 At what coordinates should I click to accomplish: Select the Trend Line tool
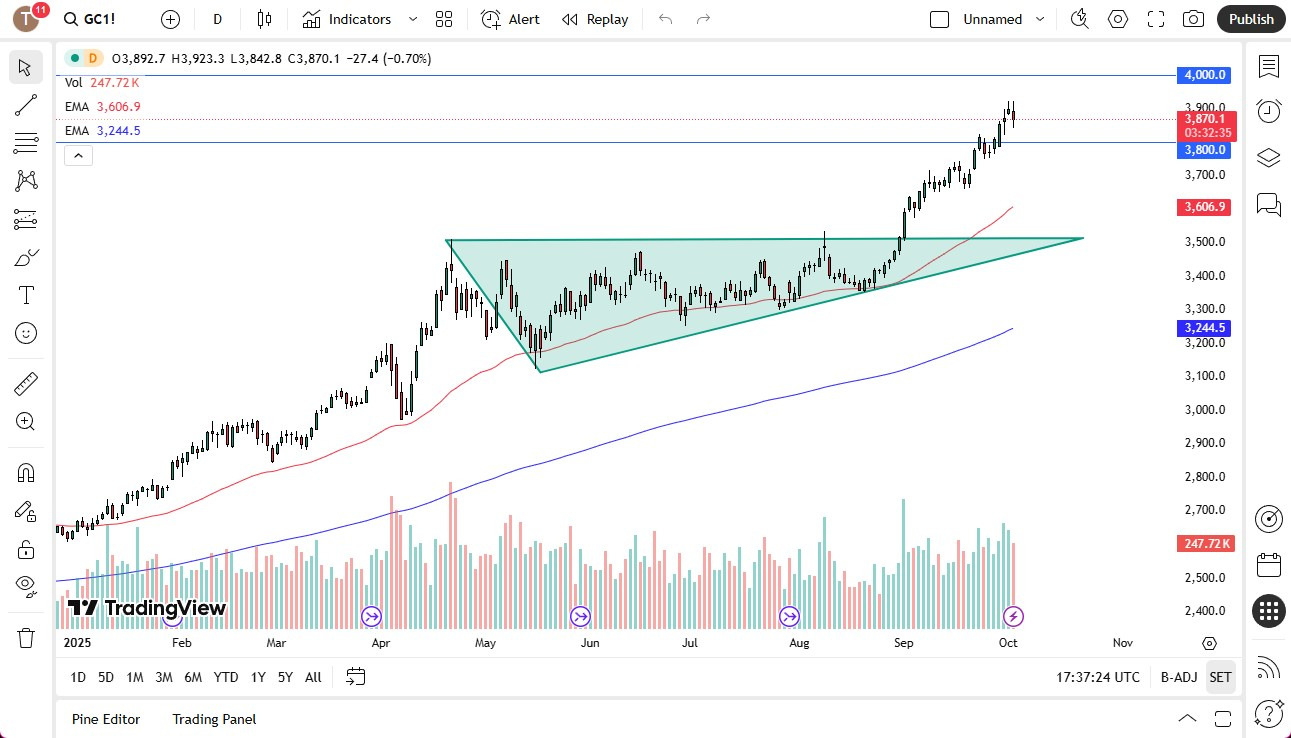pos(25,105)
